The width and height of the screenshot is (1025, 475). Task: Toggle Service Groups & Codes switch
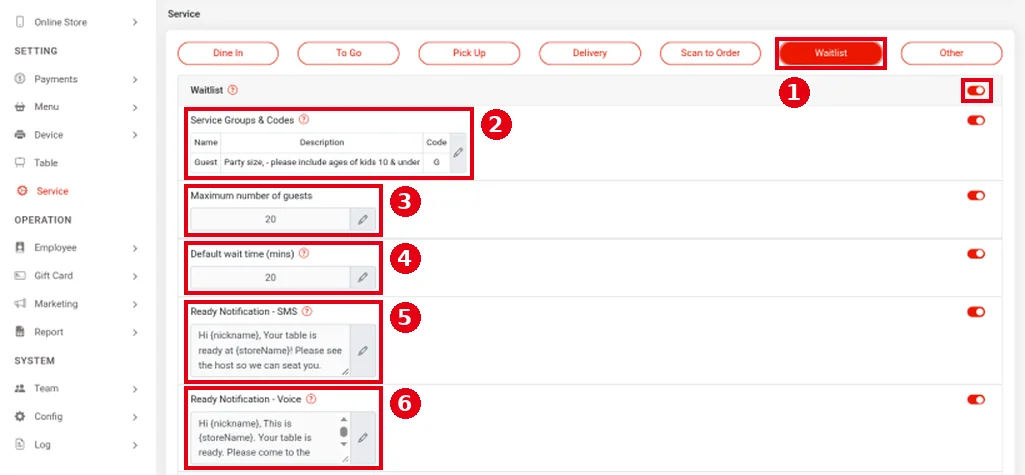[x=976, y=120]
